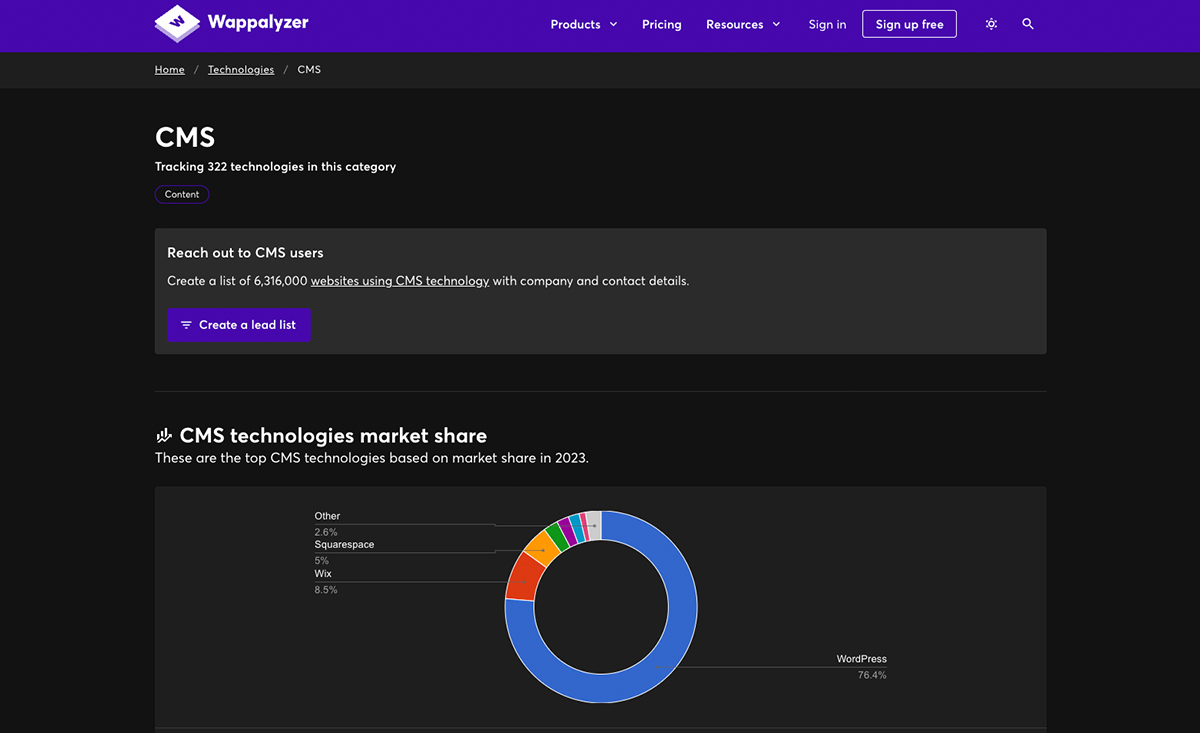Click the red Wix donut segment
Screen dimensions: 1200x733
coord(523,578)
